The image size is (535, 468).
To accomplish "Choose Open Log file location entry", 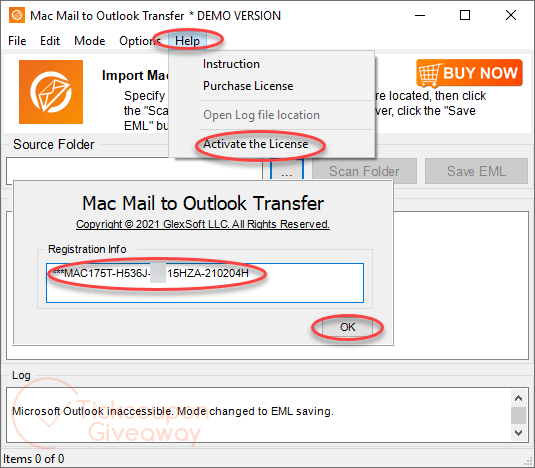I will 261,115.
